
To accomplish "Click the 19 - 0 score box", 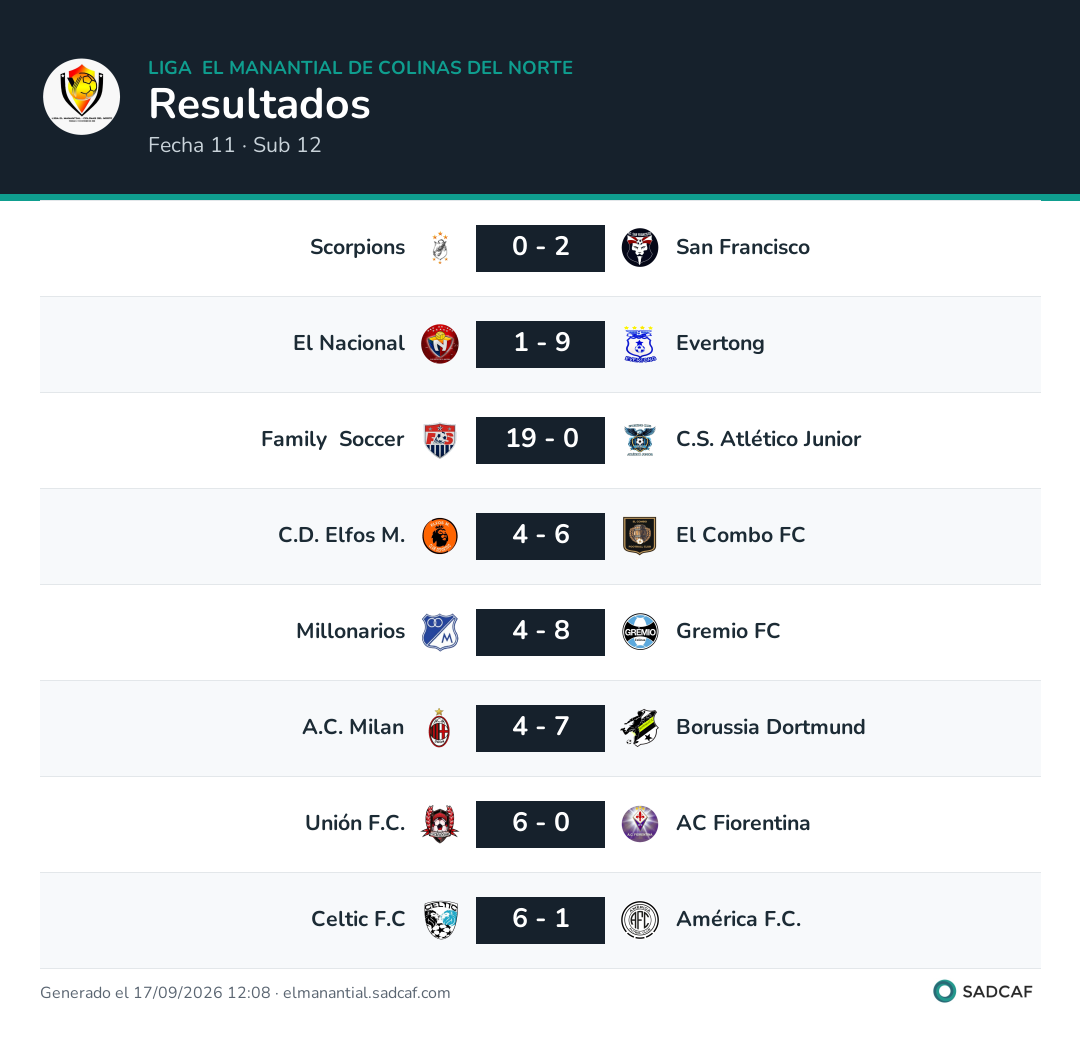I will coord(540,440).
